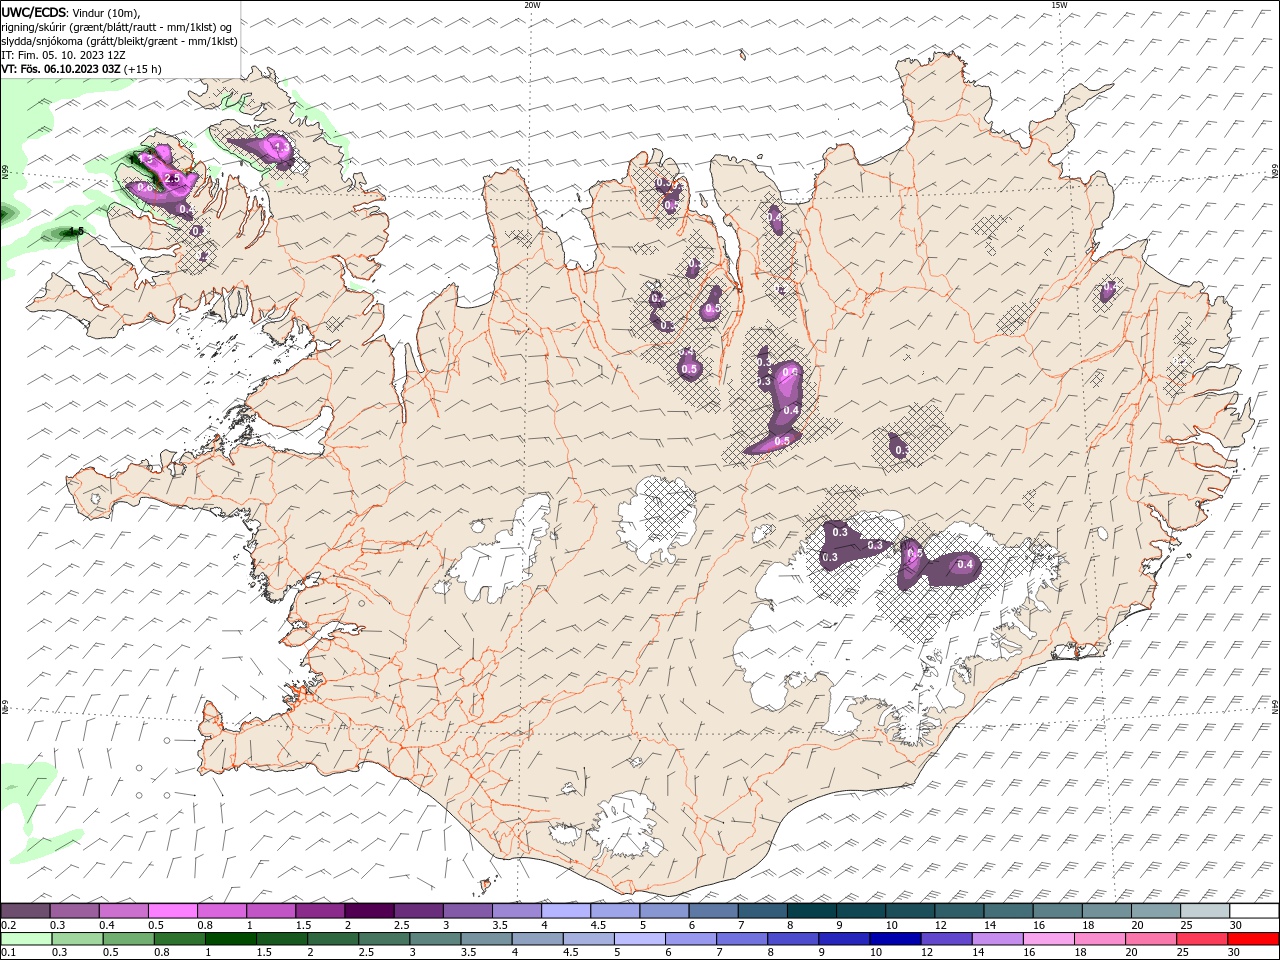Click the 4 lavender upper-row swatch
The image size is (1280, 960).
point(565,911)
